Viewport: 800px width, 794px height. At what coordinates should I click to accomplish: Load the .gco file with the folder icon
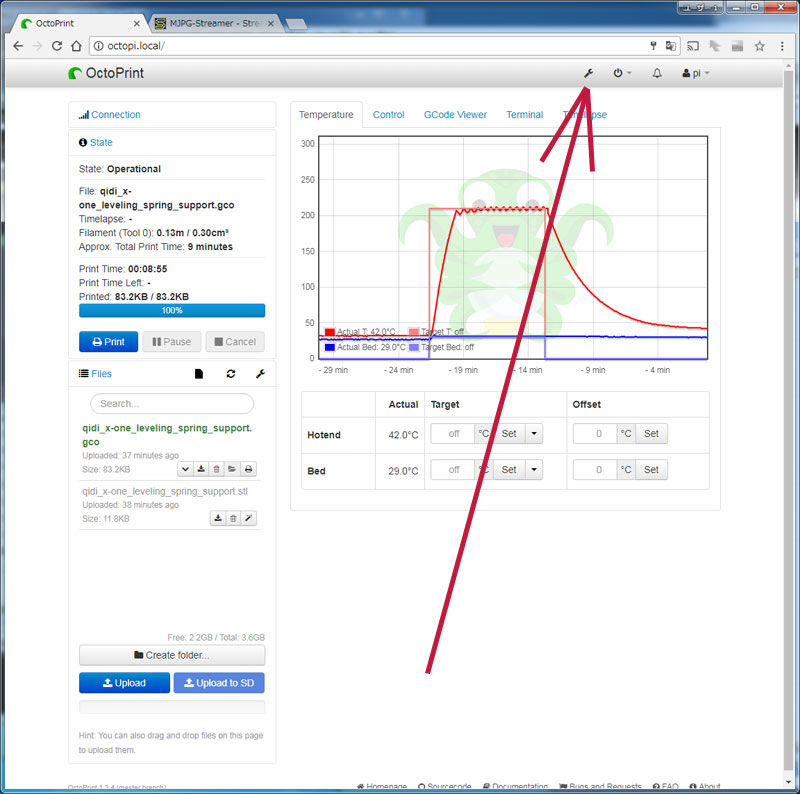click(232, 469)
